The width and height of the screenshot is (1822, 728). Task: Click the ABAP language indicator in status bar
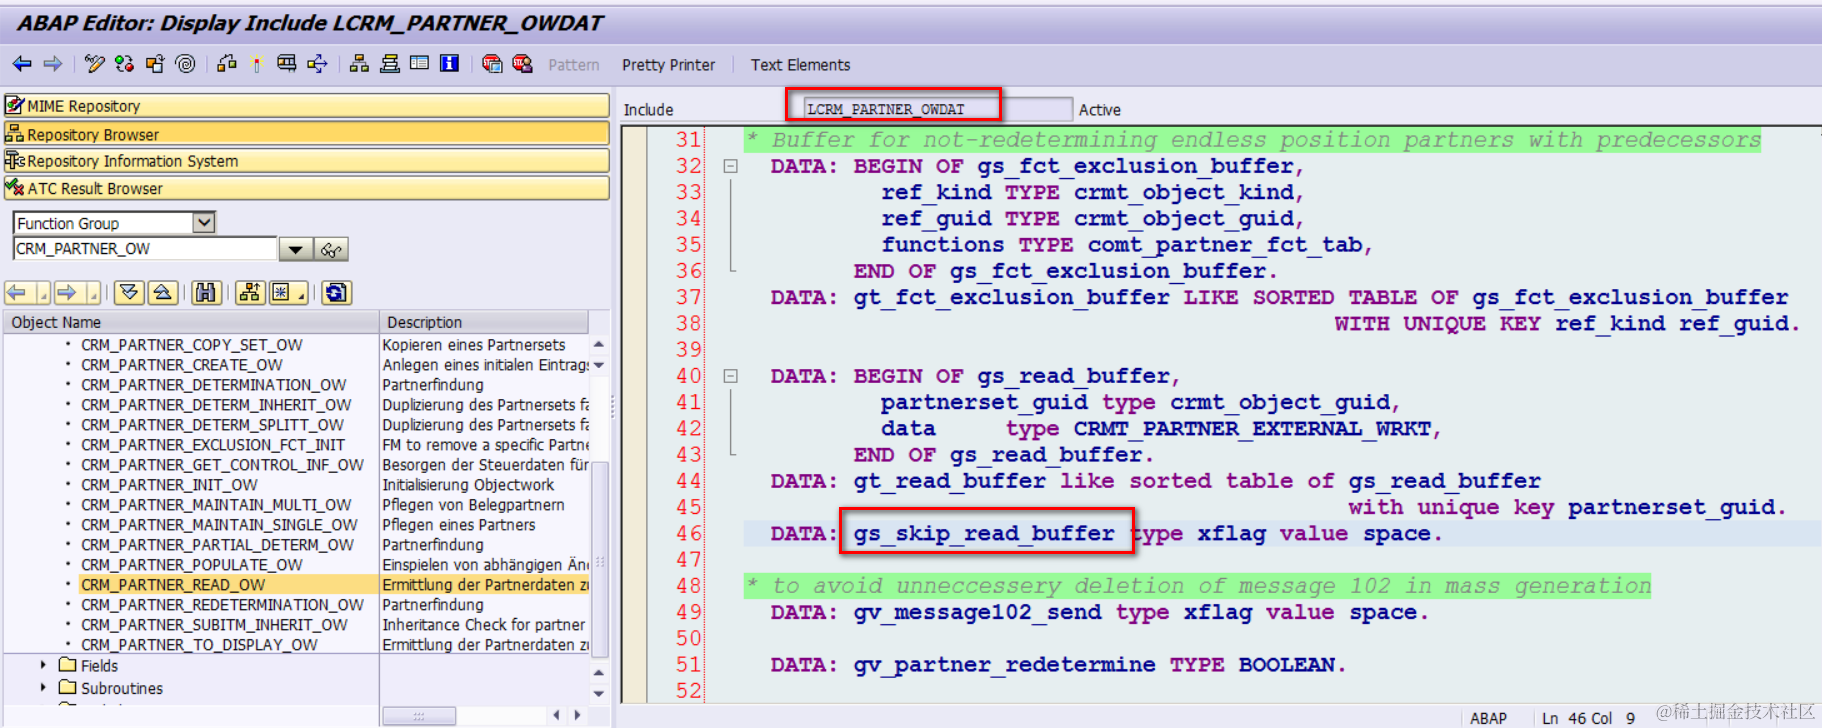1488,718
